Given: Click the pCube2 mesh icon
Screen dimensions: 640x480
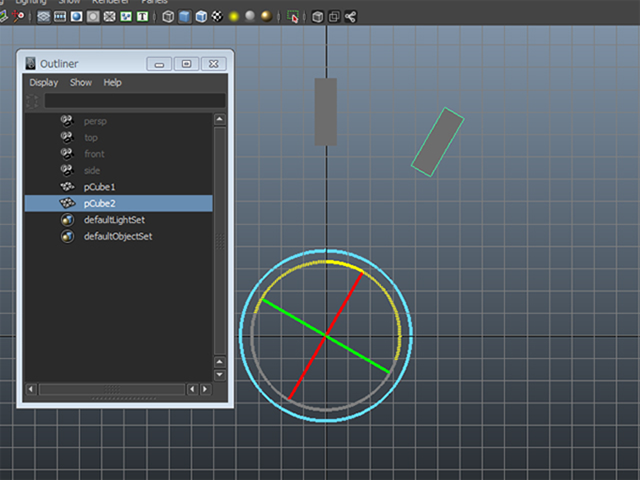Looking at the screenshot, I should pos(67,203).
